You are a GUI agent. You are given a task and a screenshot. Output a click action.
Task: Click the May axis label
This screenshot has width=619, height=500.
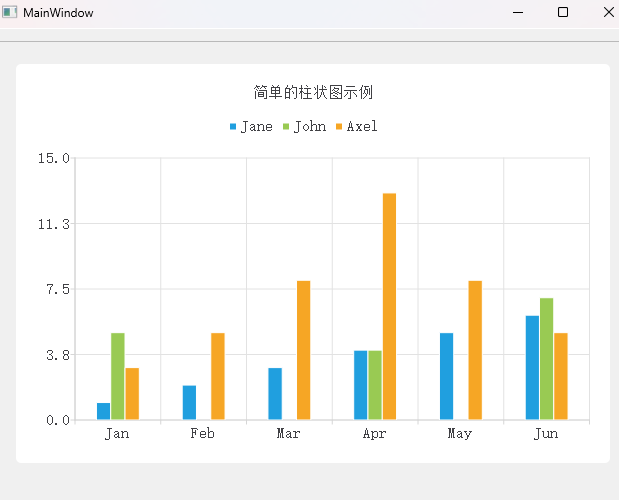tap(460, 434)
